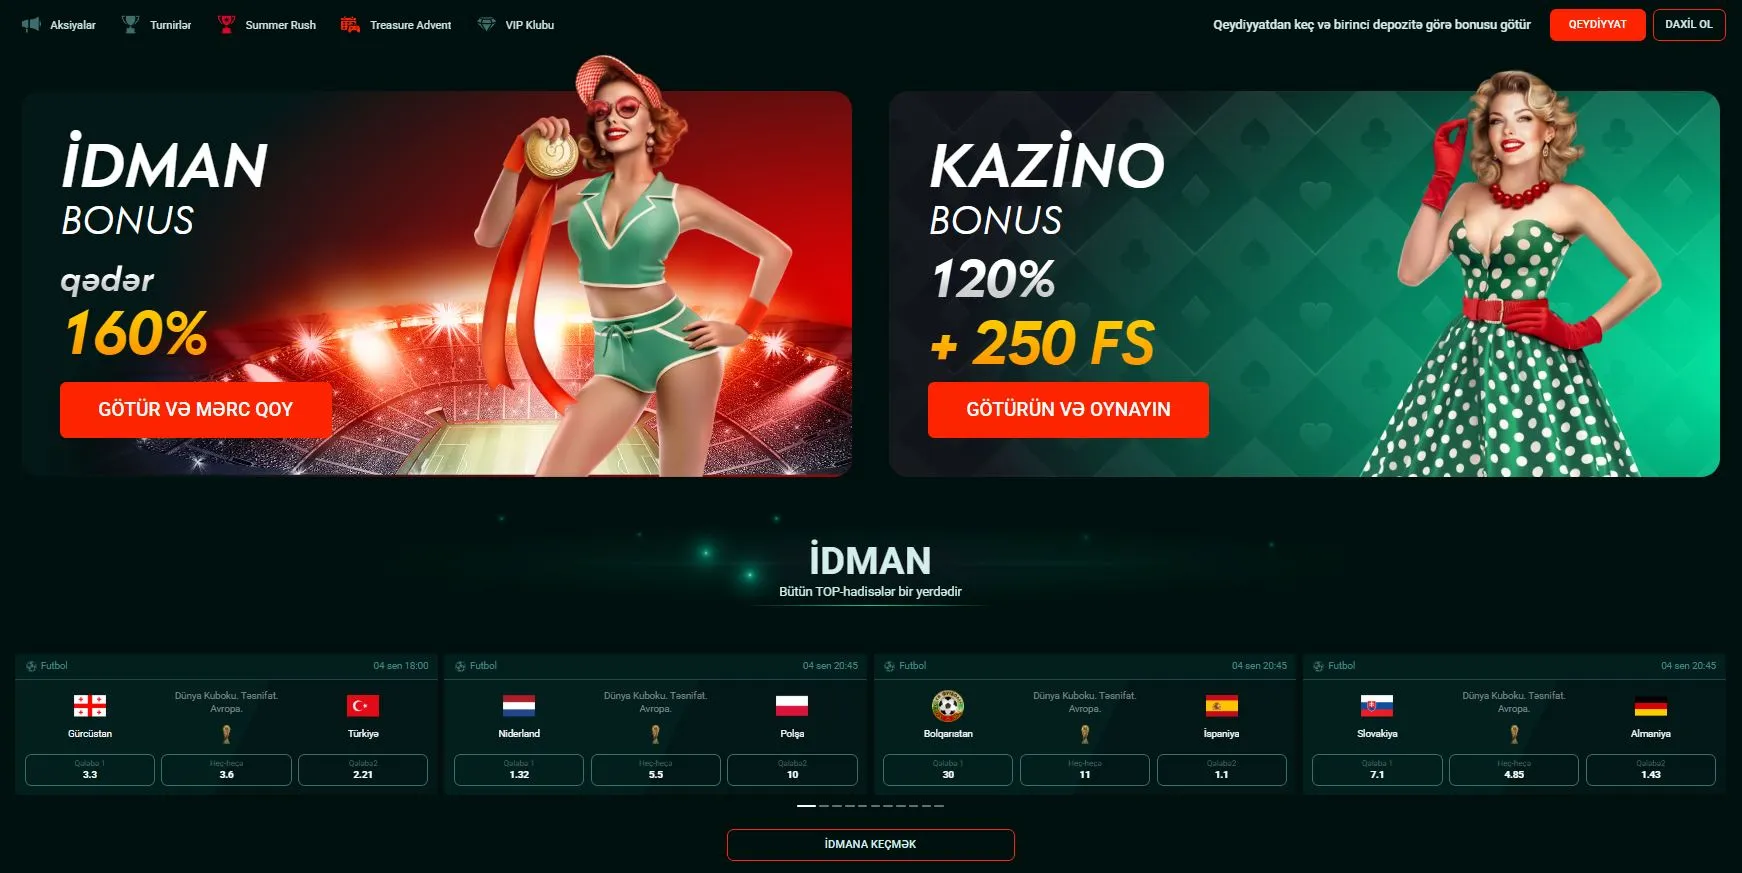
Task: Select the second carousel page indicator
Action: [x=824, y=805]
